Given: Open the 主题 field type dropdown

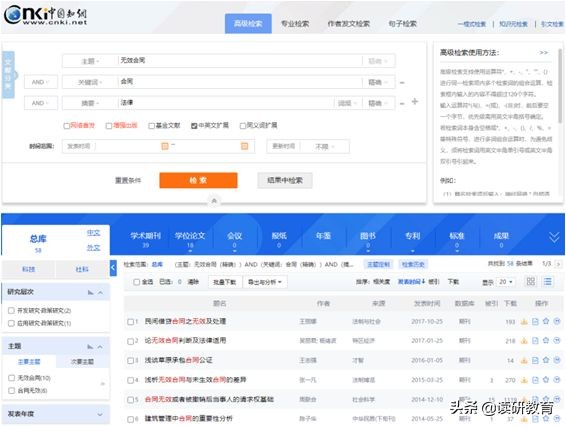Looking at the screenshot, I should pos(90,61).
